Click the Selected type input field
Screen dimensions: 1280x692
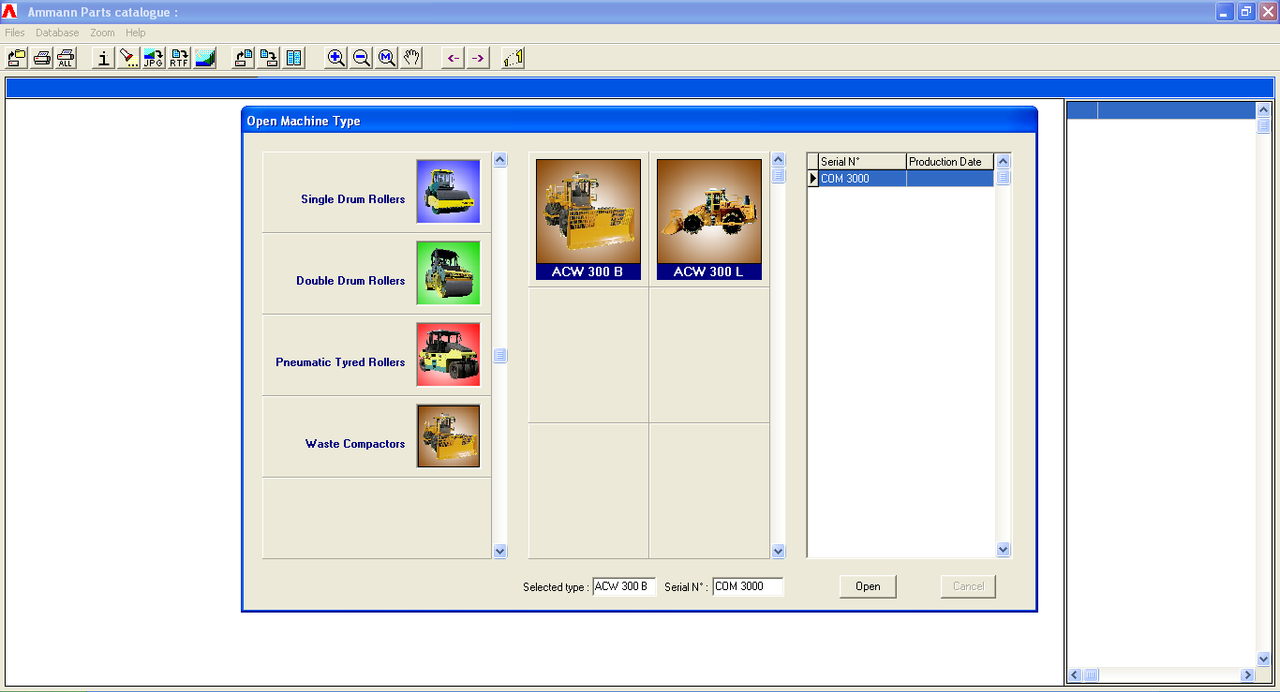[x=624, y=587]
